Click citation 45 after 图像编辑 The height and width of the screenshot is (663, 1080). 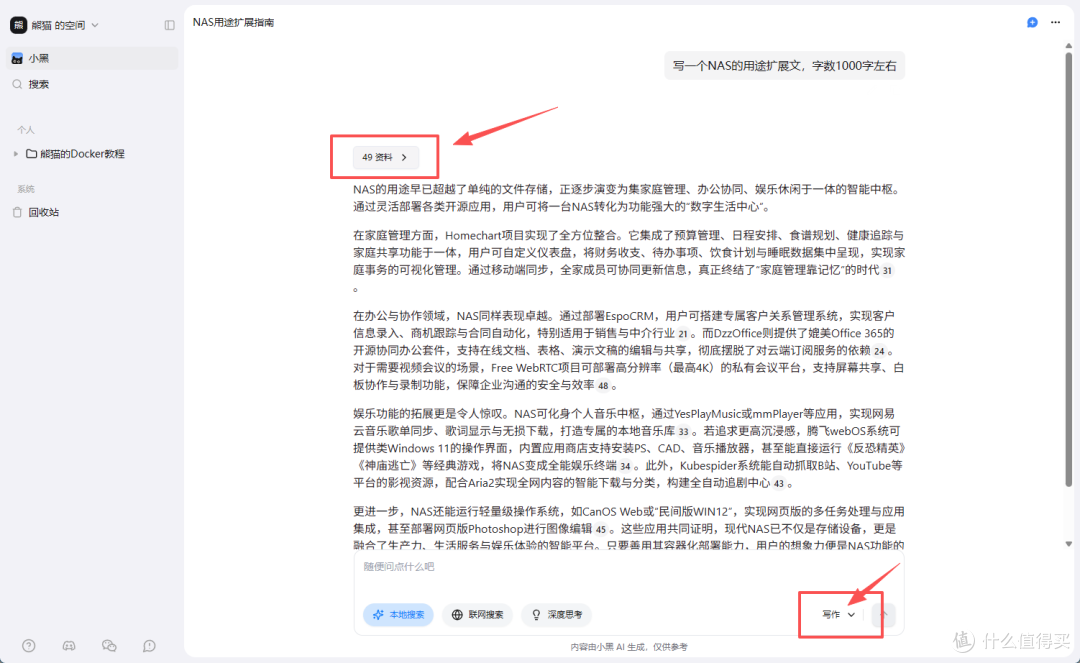[601, 529]
